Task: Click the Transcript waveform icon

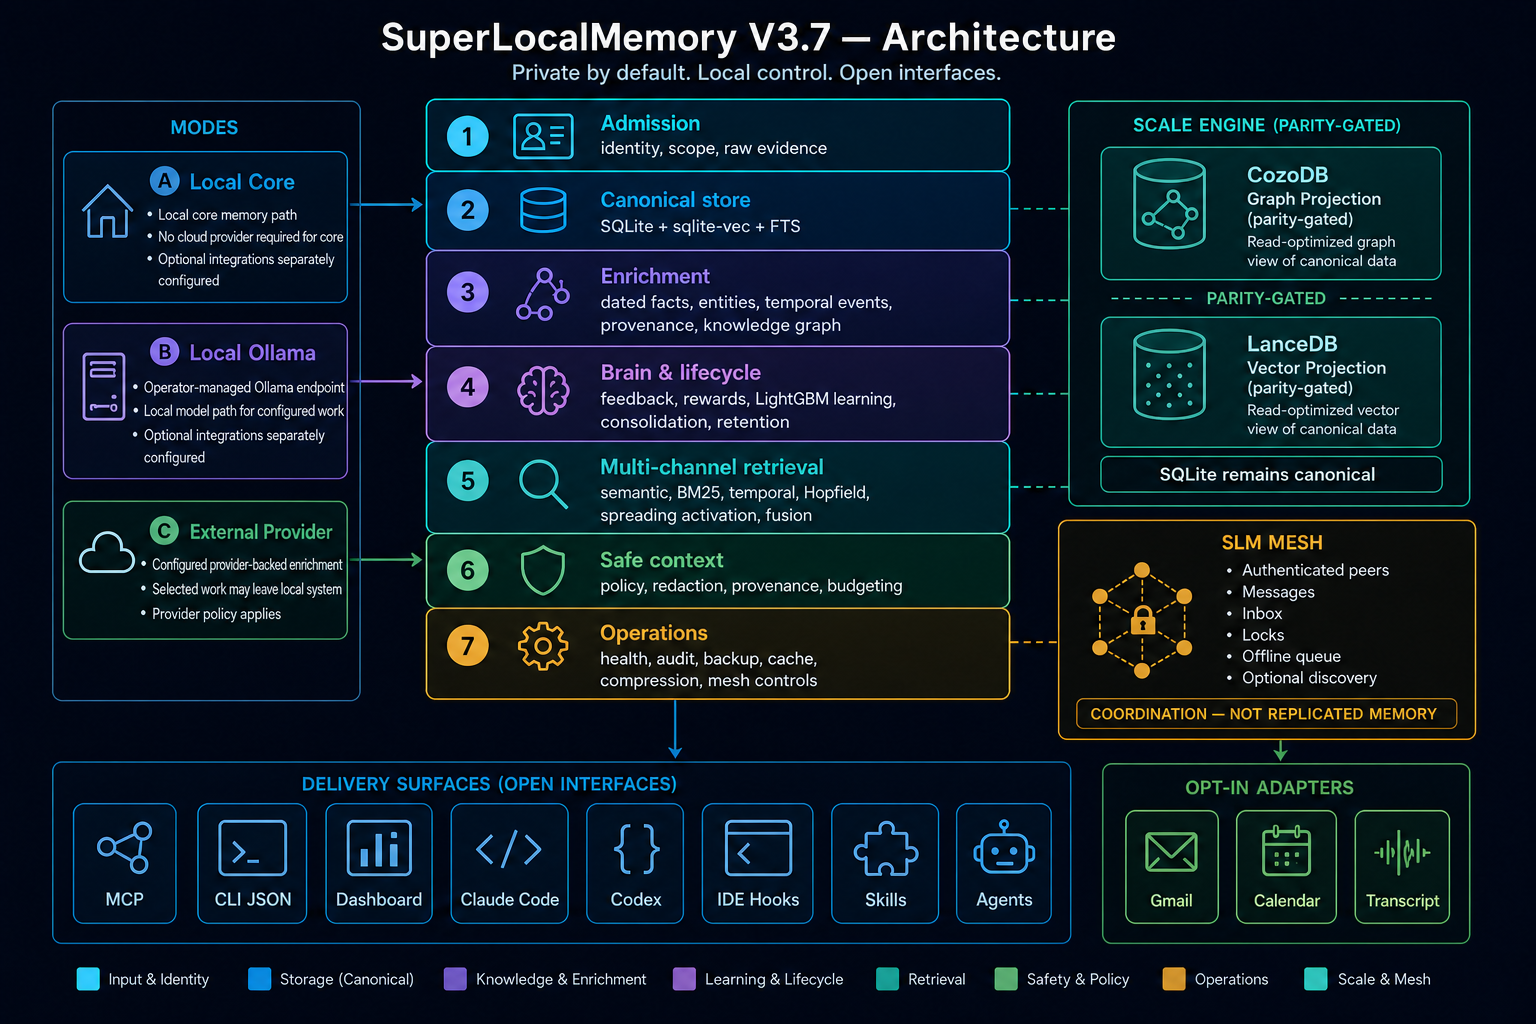Action: (x=1402, y=853)
